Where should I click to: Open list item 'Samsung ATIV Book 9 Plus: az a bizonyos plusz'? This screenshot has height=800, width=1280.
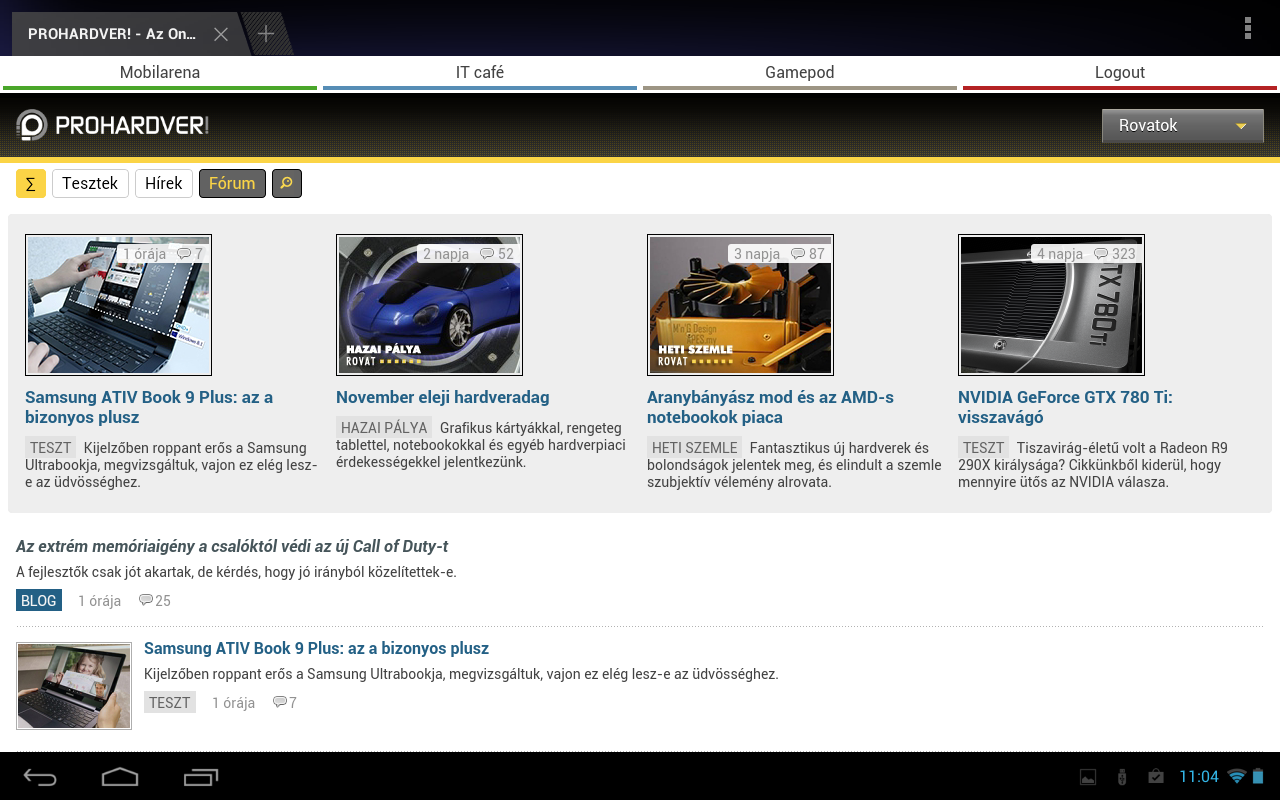tap(316, 649)
